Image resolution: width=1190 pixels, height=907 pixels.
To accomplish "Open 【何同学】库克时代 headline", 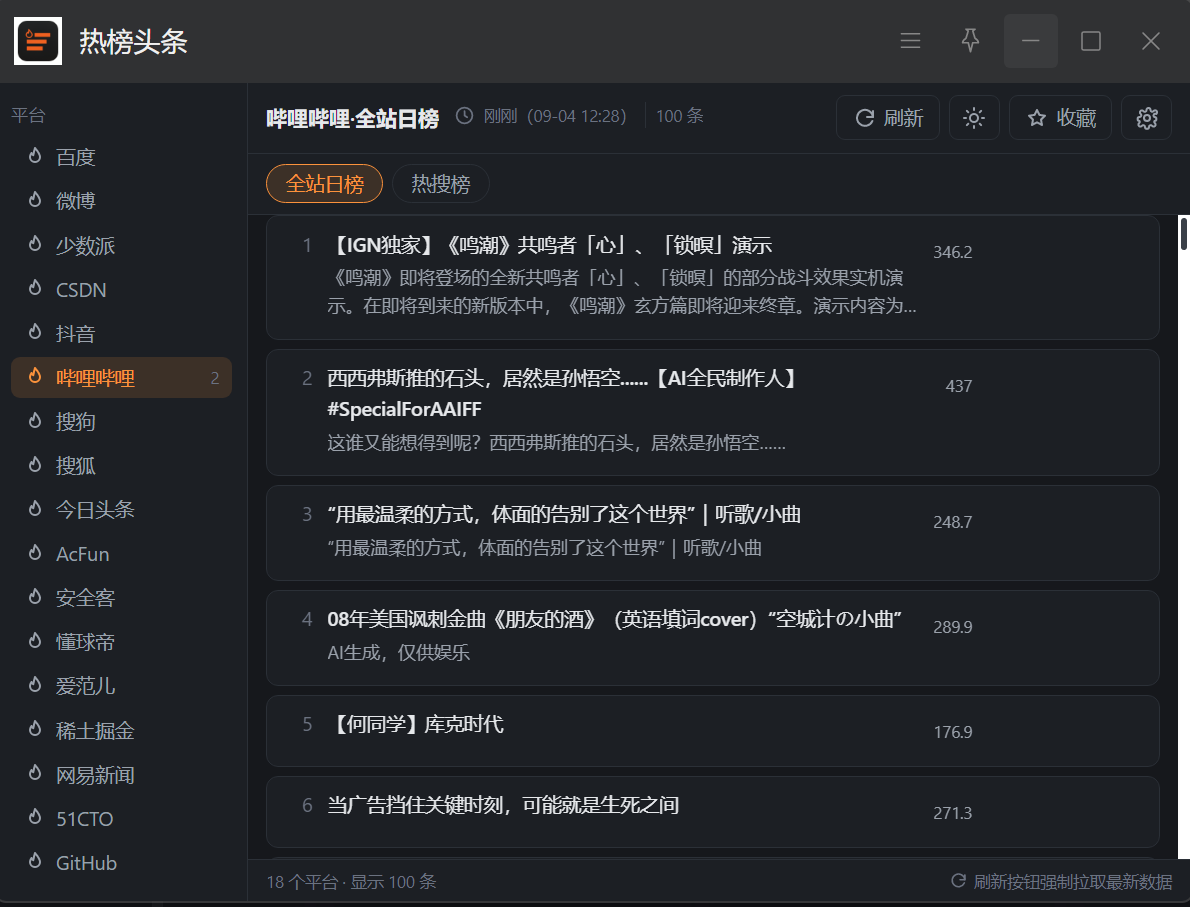I will [416, 724].
